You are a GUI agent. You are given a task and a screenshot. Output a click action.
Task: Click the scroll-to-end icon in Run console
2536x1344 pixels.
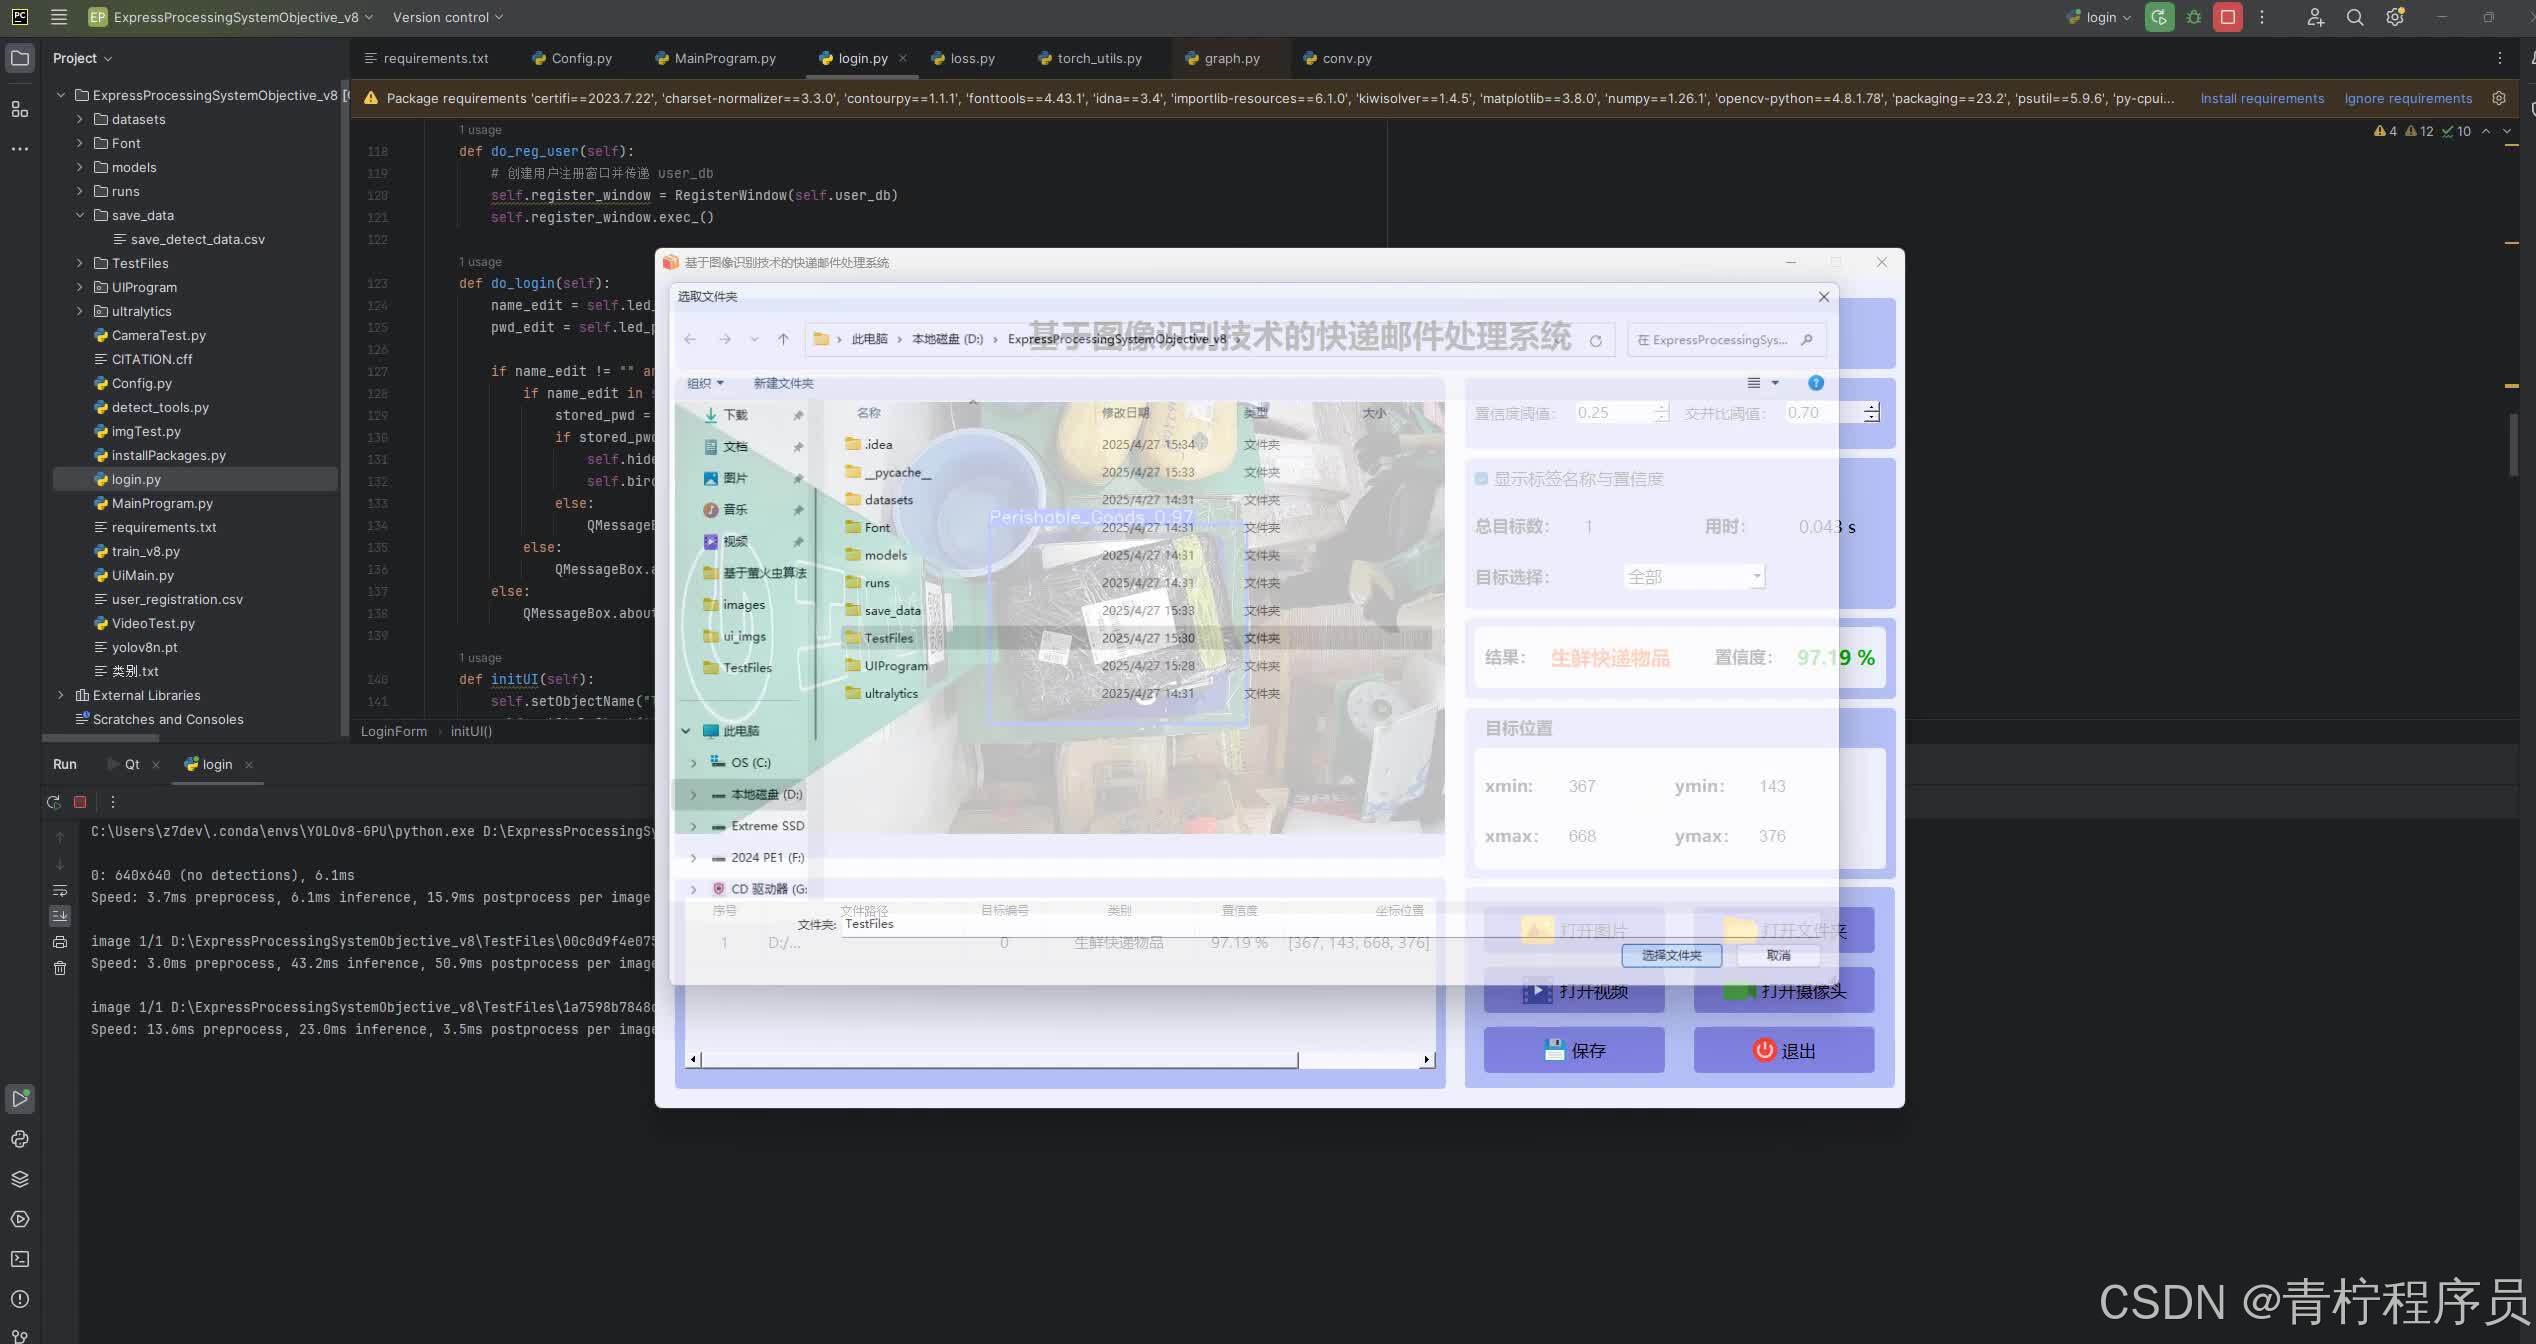[60, 915]
